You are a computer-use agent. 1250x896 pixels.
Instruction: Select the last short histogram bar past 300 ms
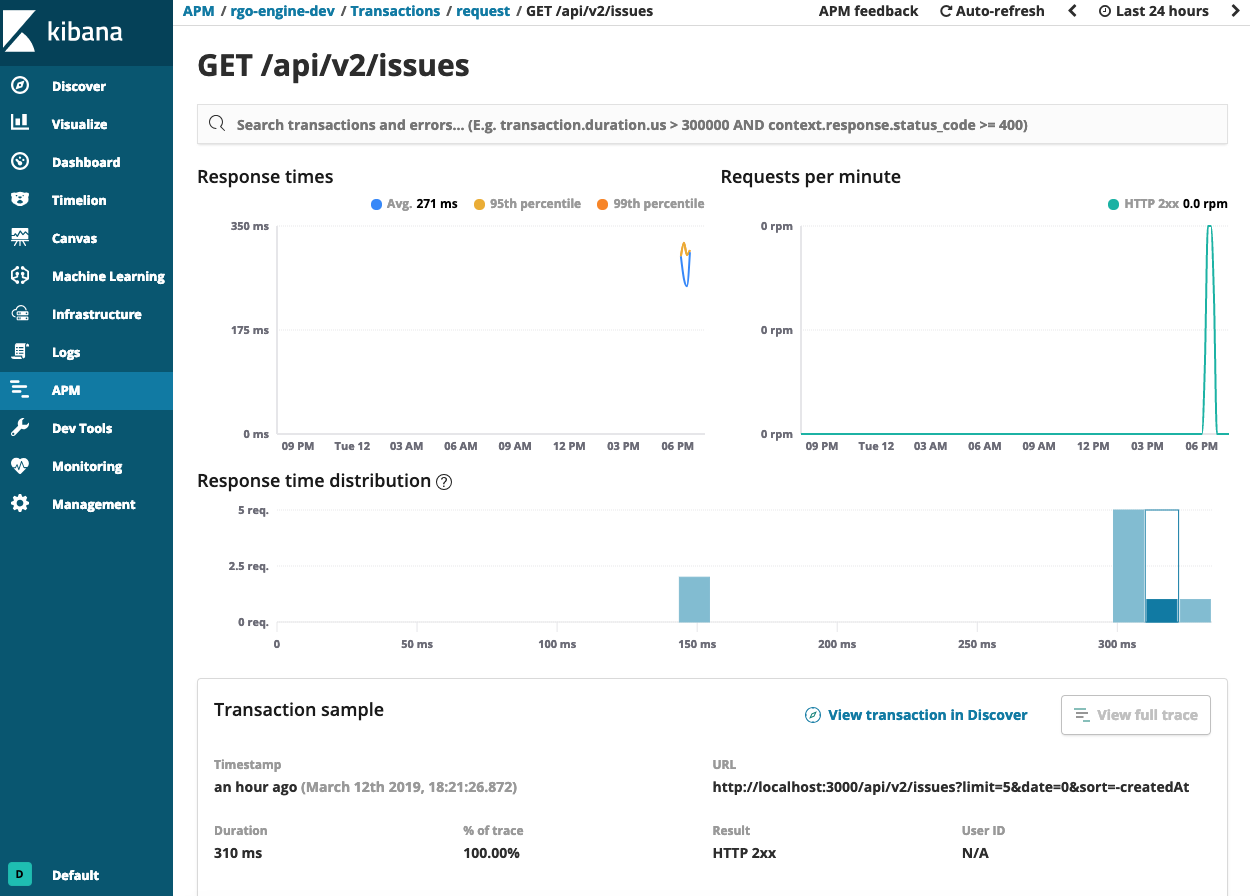pos(1195,610)
